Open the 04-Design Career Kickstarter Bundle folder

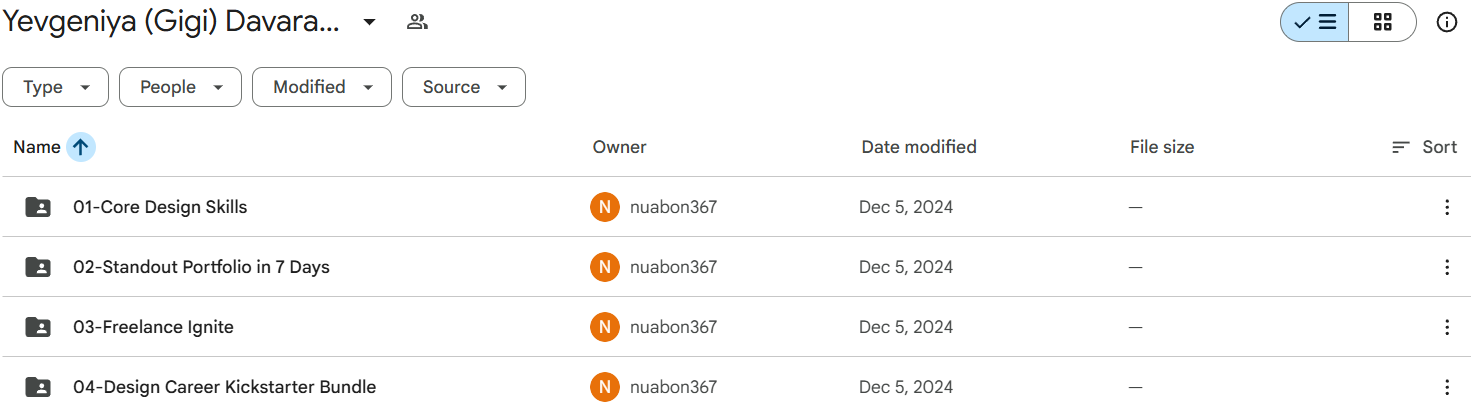pyautogui.click(x=224, y=387)
